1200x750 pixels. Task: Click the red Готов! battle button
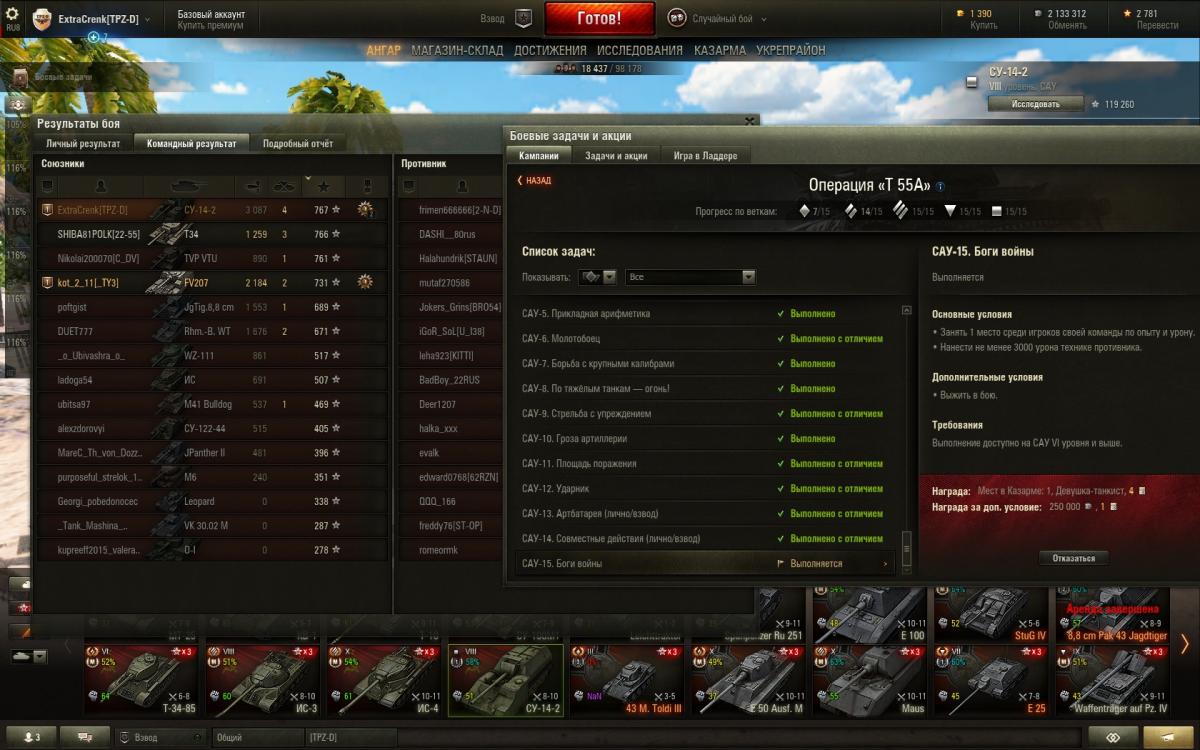(600, 18)
